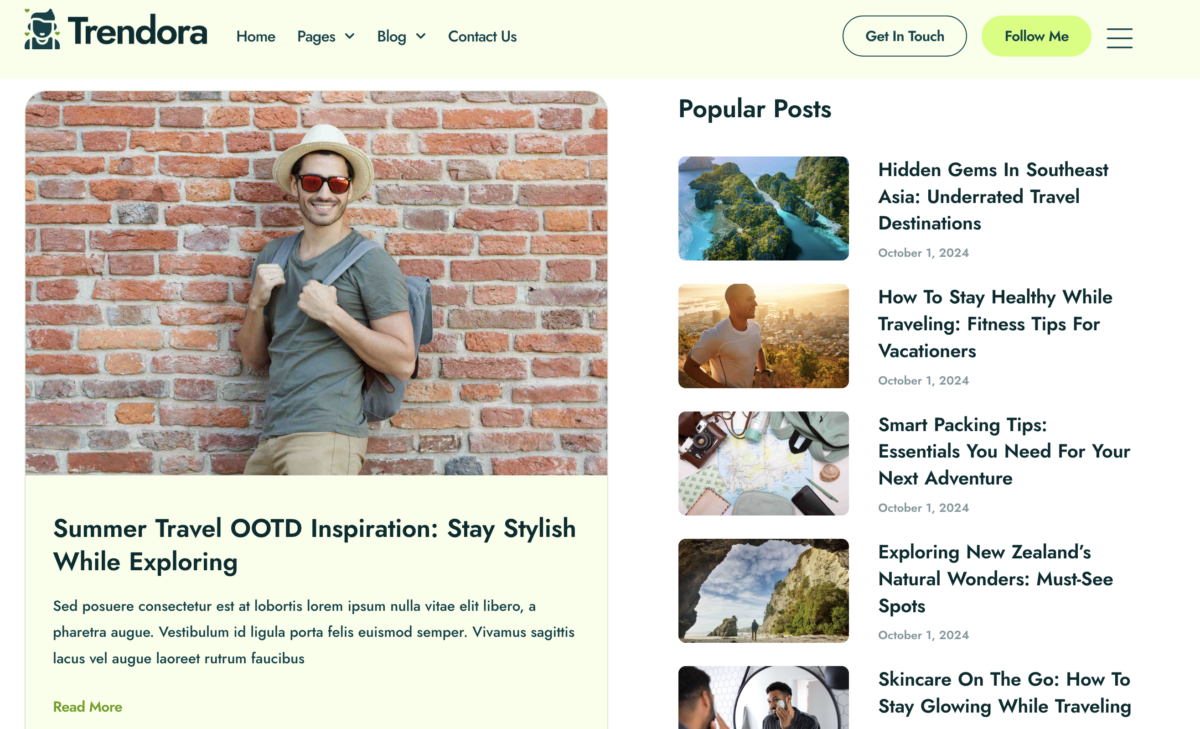1200x729 pixels.
Task: Open the hamburger navigation menu
Action: (x=1119, y=37)
